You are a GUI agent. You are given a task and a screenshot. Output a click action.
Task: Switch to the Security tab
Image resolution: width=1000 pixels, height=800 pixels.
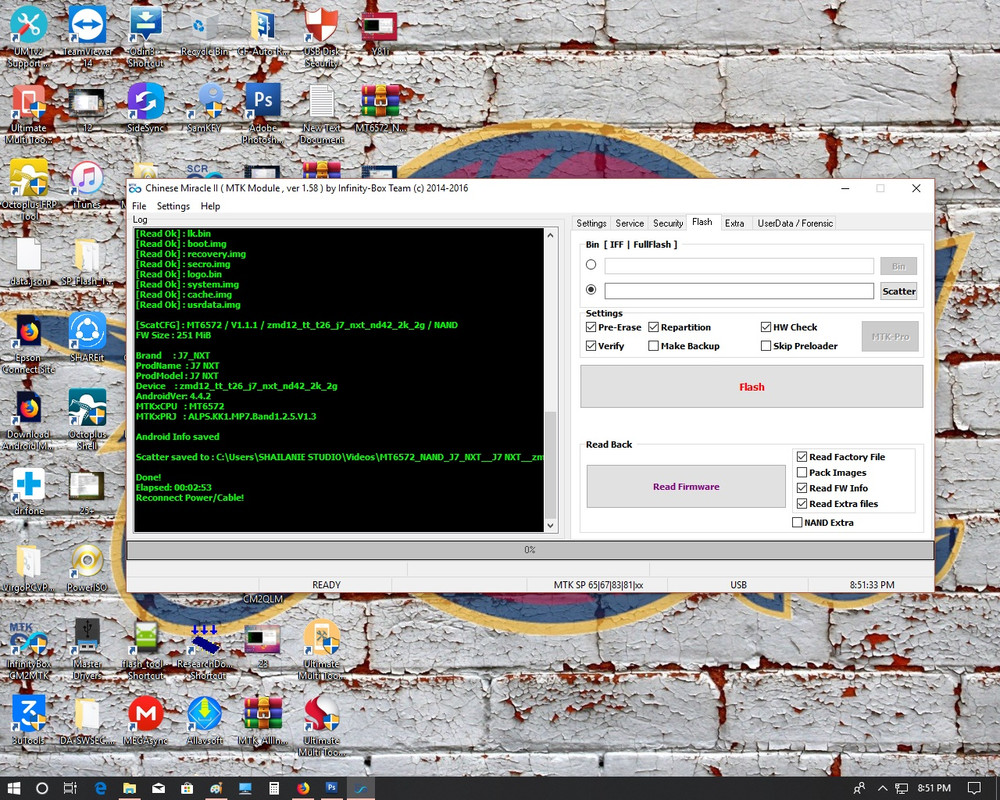[668, 223]
